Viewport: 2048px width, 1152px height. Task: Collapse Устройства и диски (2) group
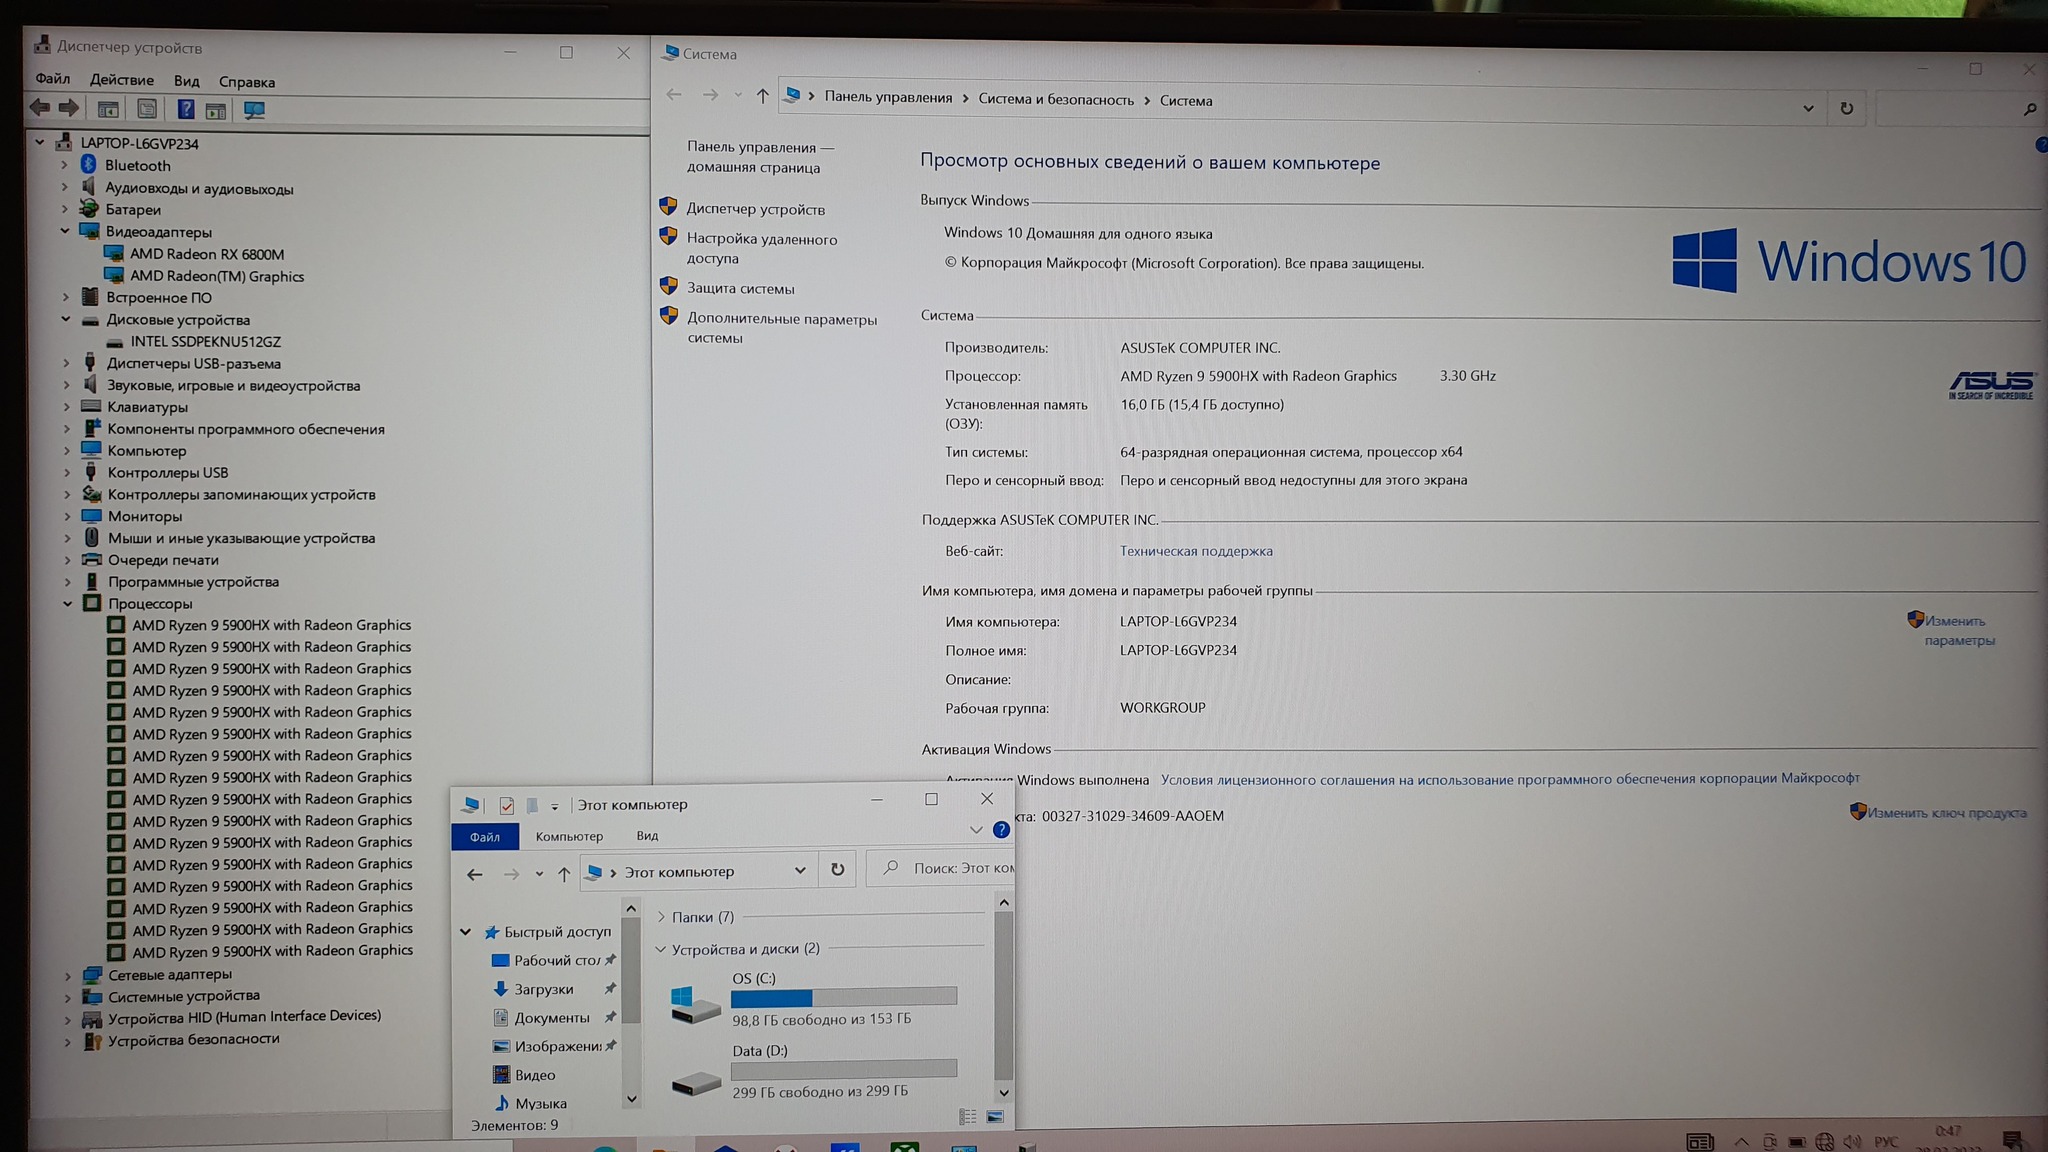(x=660, y=949)
